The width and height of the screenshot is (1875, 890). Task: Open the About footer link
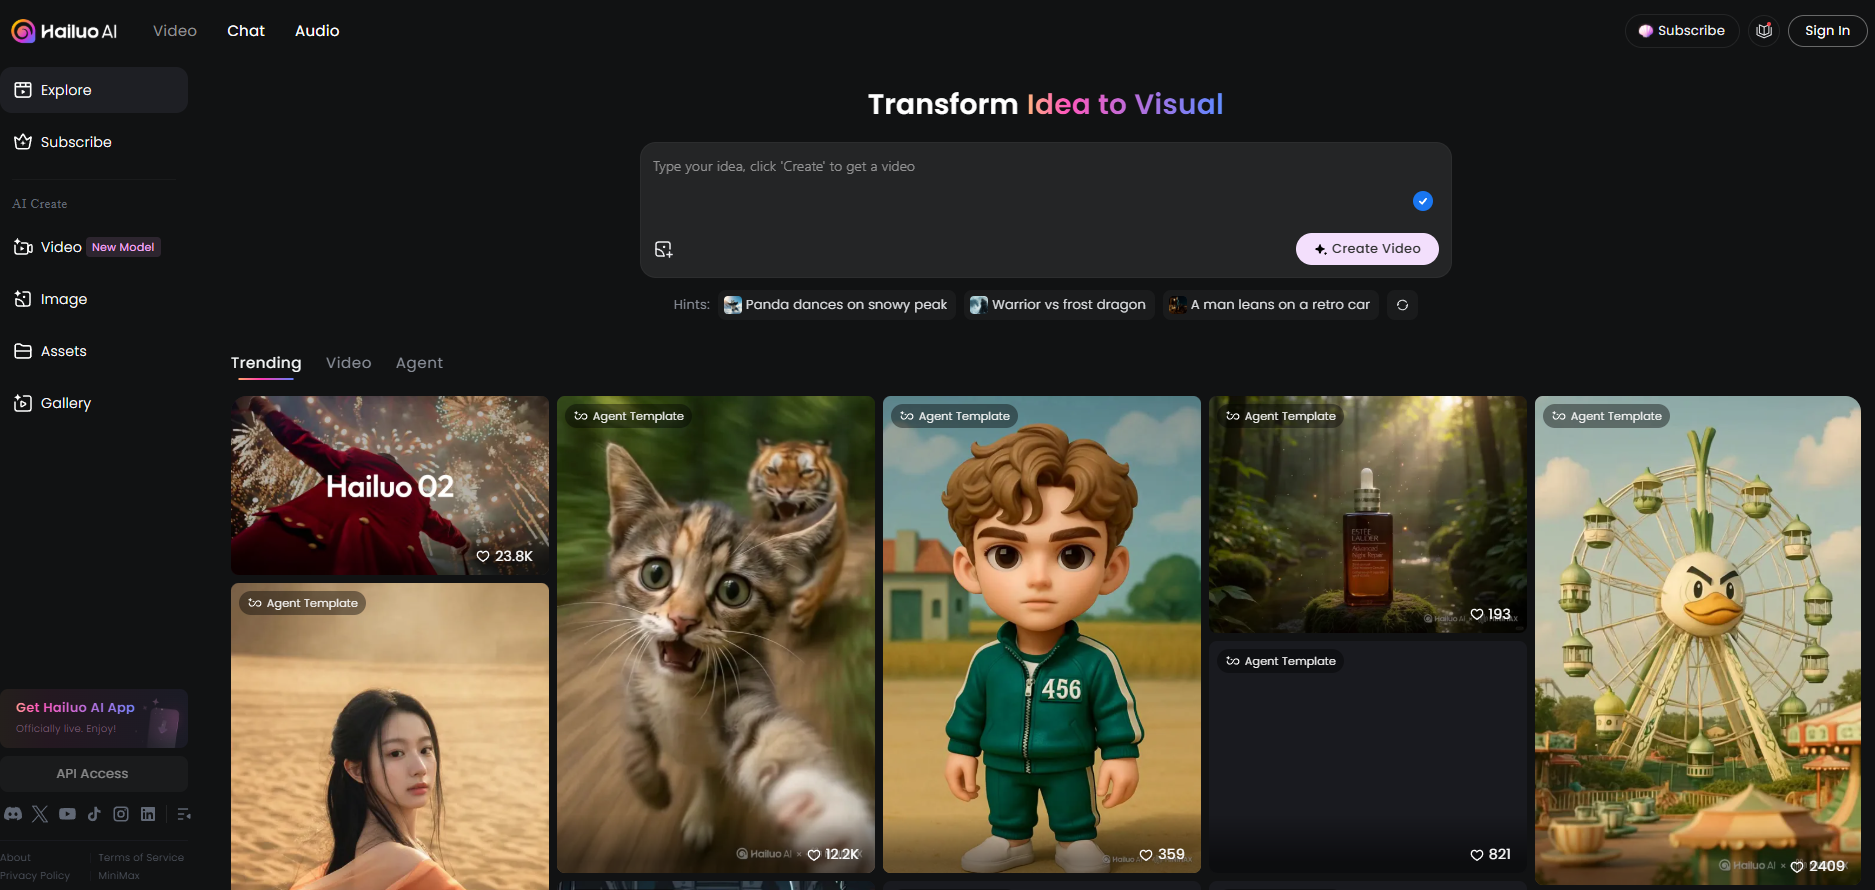[15, 857]
